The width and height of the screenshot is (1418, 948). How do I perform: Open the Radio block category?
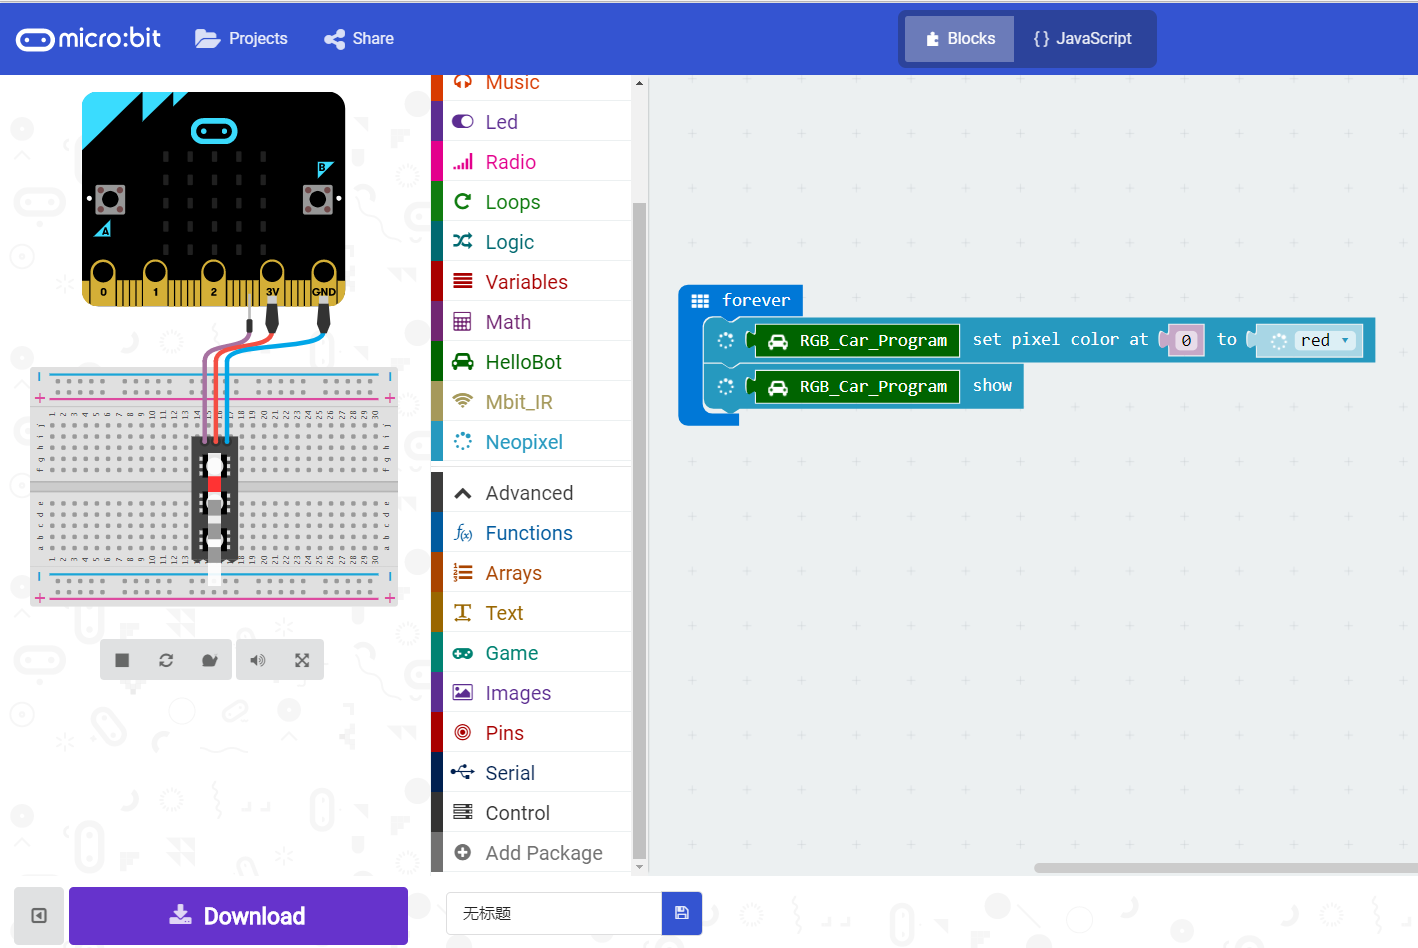pyautogui.click(x=531, y=161)
